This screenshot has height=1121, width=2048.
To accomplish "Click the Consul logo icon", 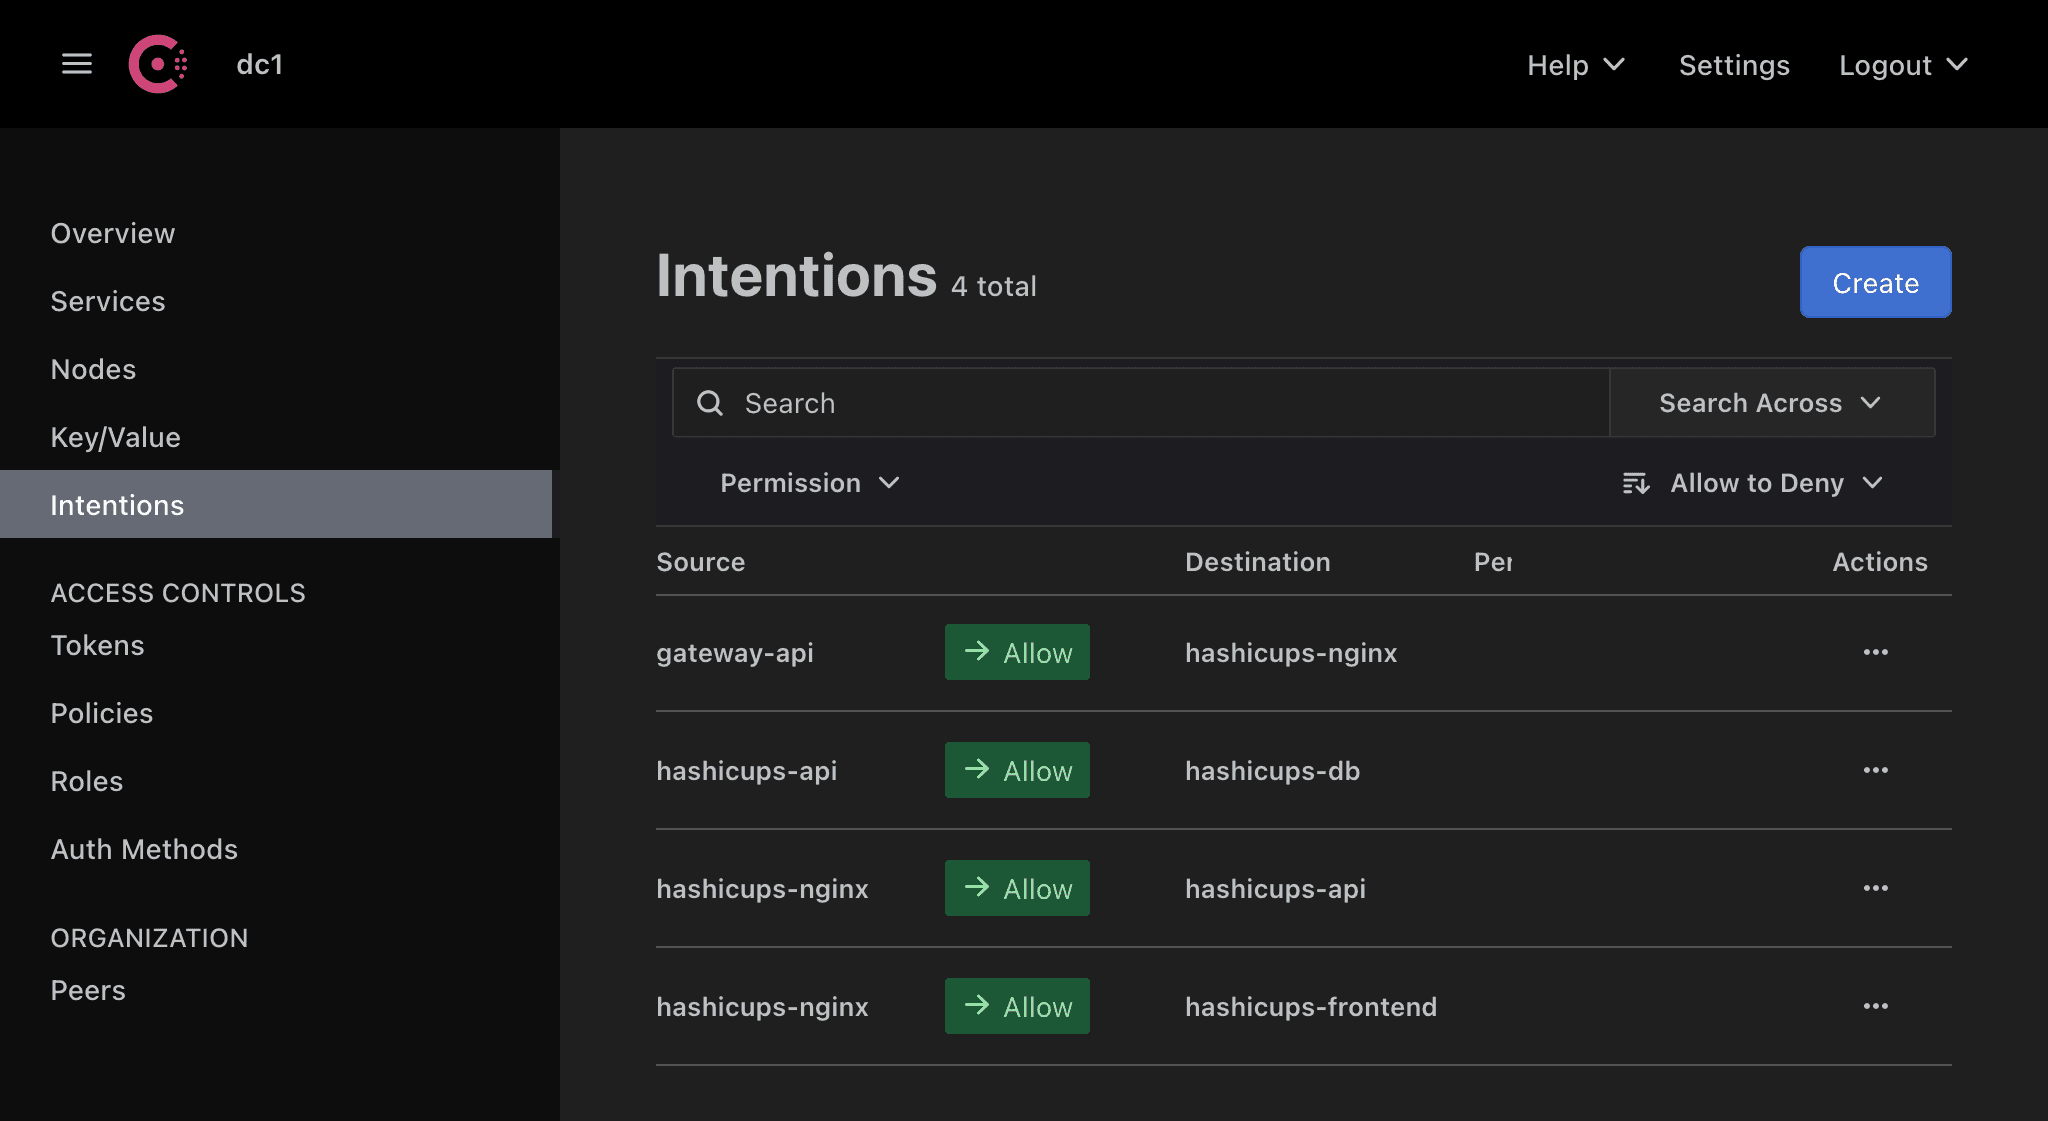I will click(x=158, y=64).
